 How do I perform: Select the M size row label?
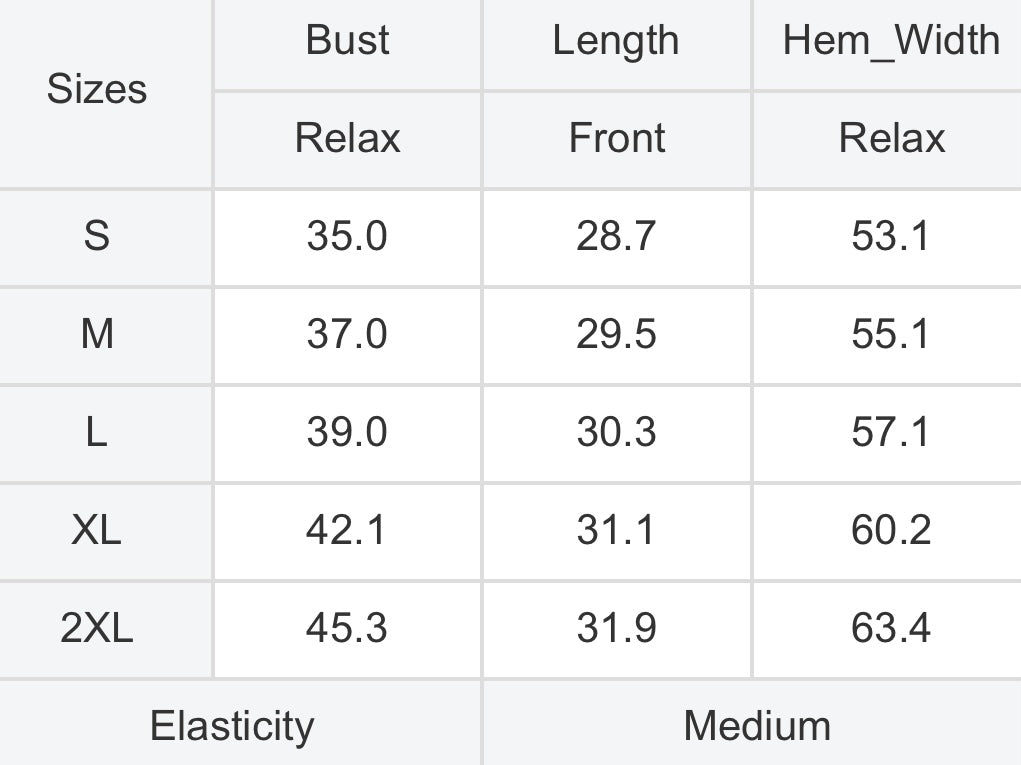[97, 333]
